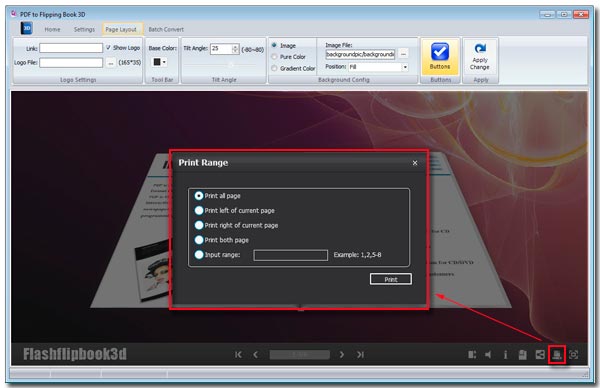The image size is (600, 388).
Task: Close the Print Range dialog
Action: pos(415,163)
